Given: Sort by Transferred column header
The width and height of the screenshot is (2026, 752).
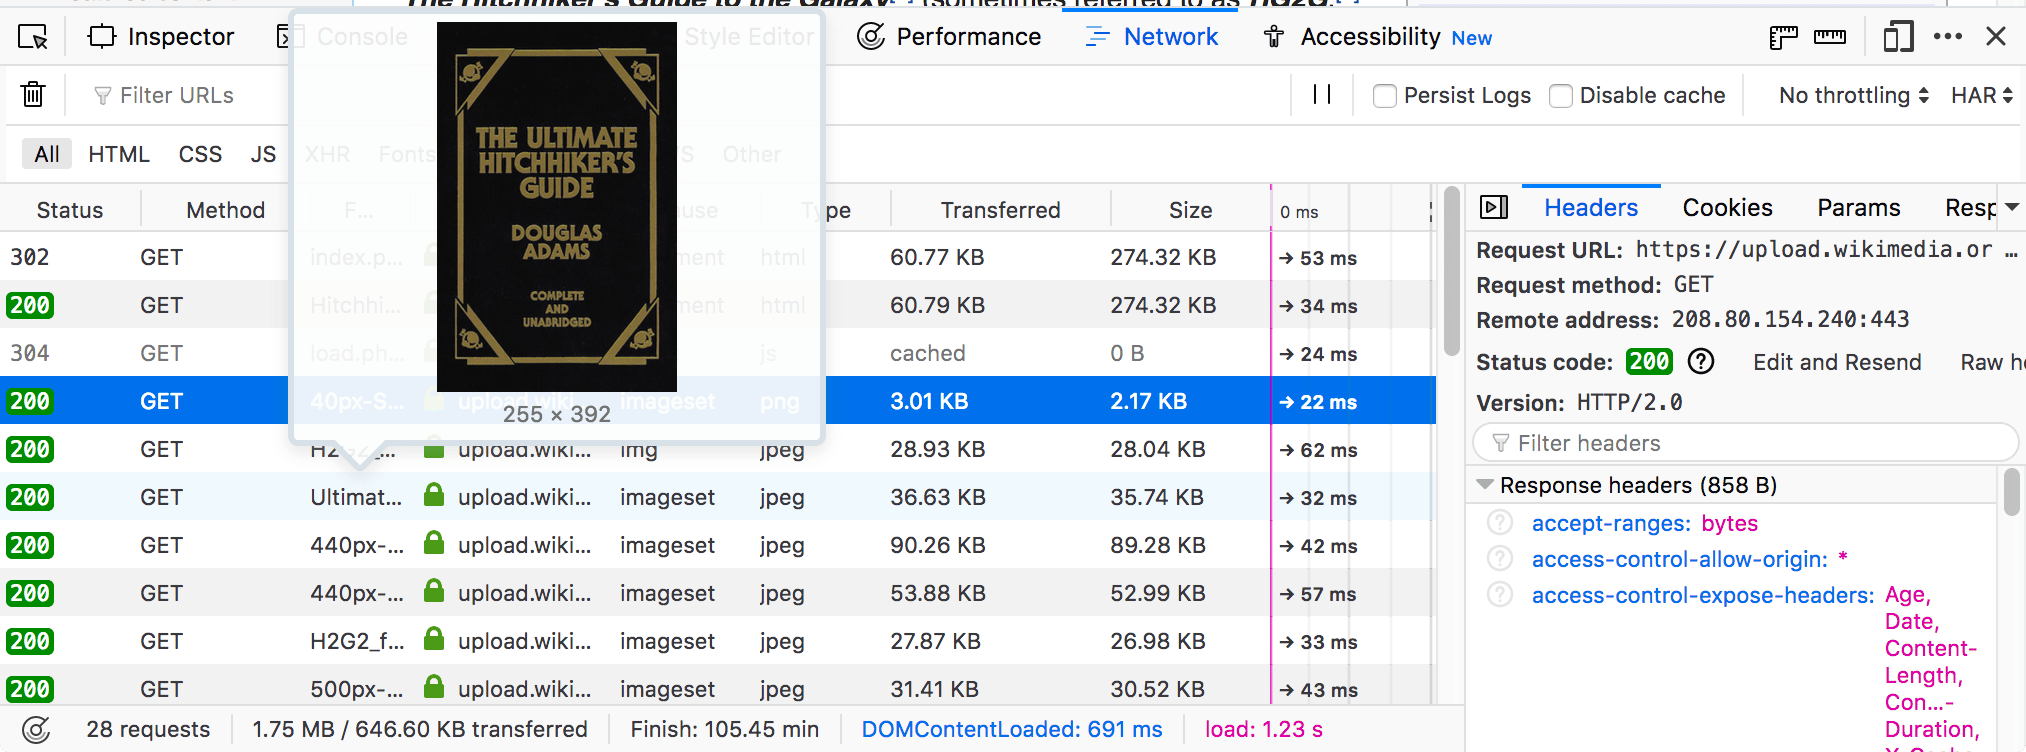Looking at the screenshot, I should [1000, 210].
